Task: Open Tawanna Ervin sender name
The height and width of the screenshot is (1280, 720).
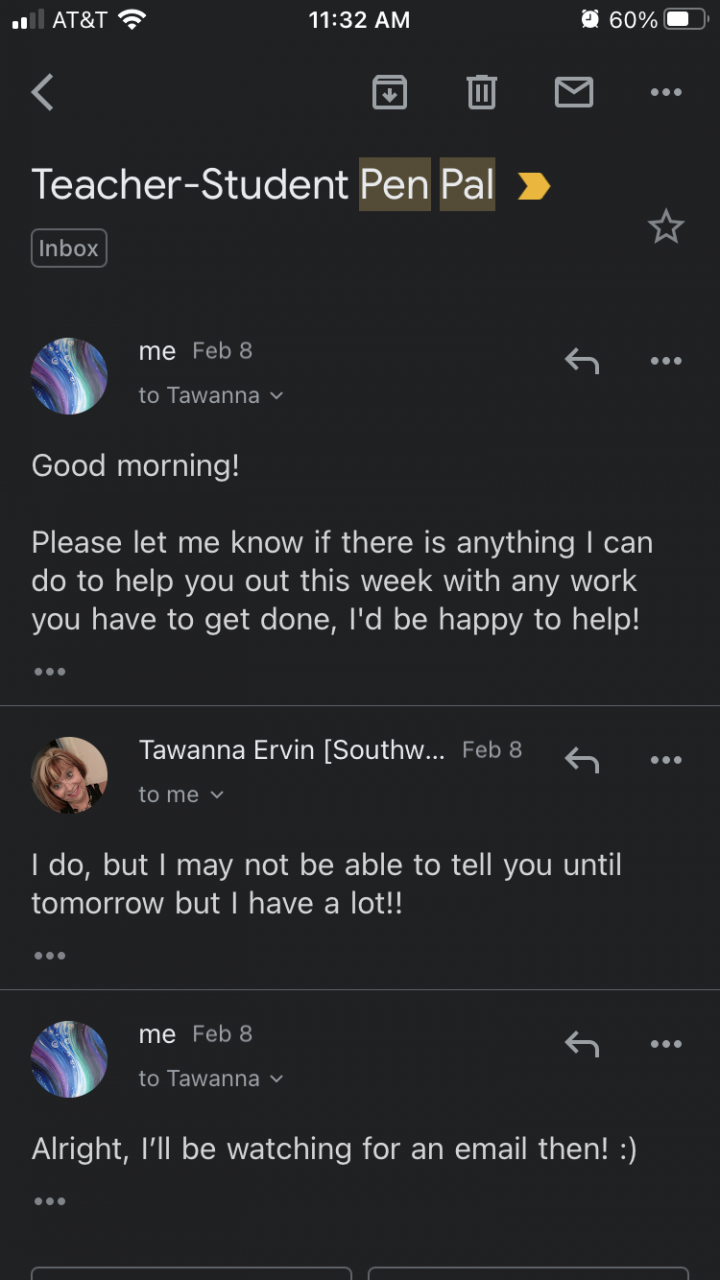Action: click(x=291, y=750)
